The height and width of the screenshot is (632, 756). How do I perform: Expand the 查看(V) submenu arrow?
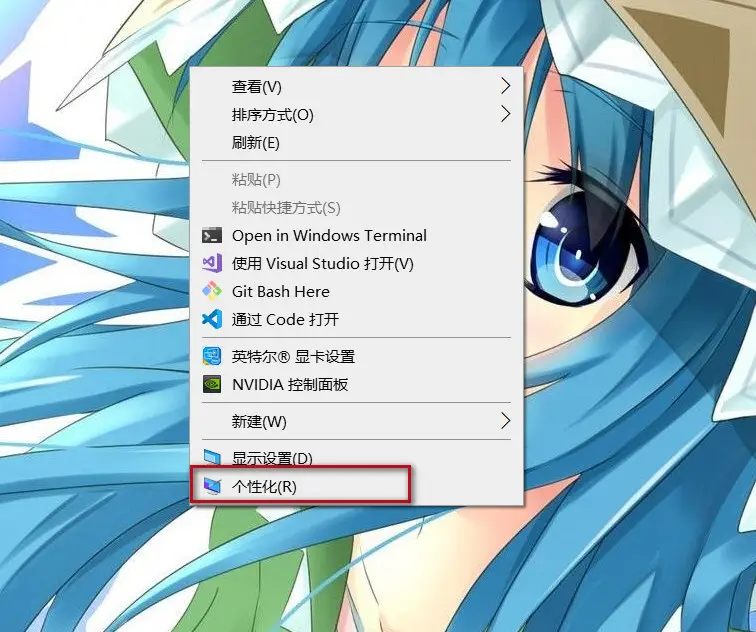505,87
